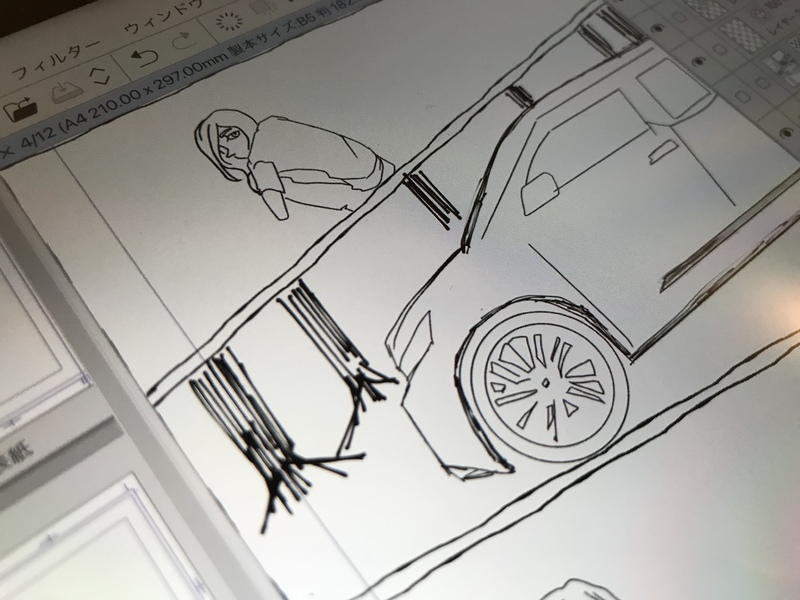
Task: Toggle eye icon of second visible layer row
Action: coord(697,61)
